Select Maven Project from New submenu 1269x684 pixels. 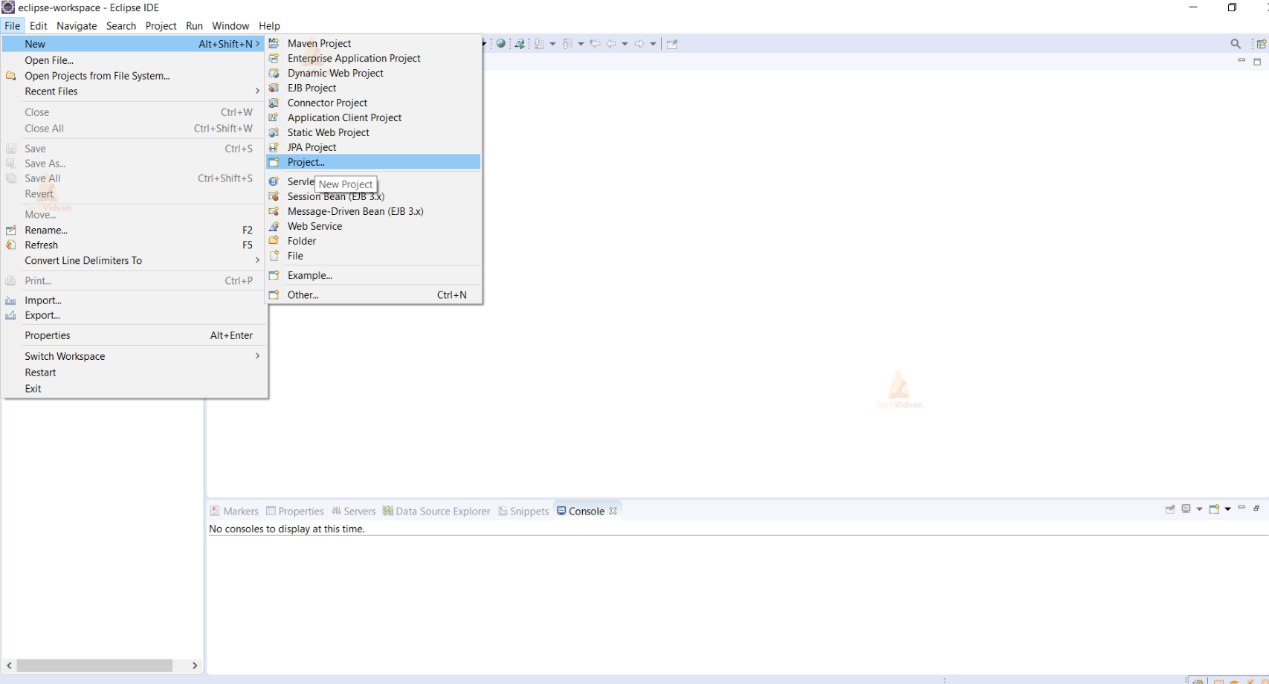pyautogui.click(x=373, y=43)
